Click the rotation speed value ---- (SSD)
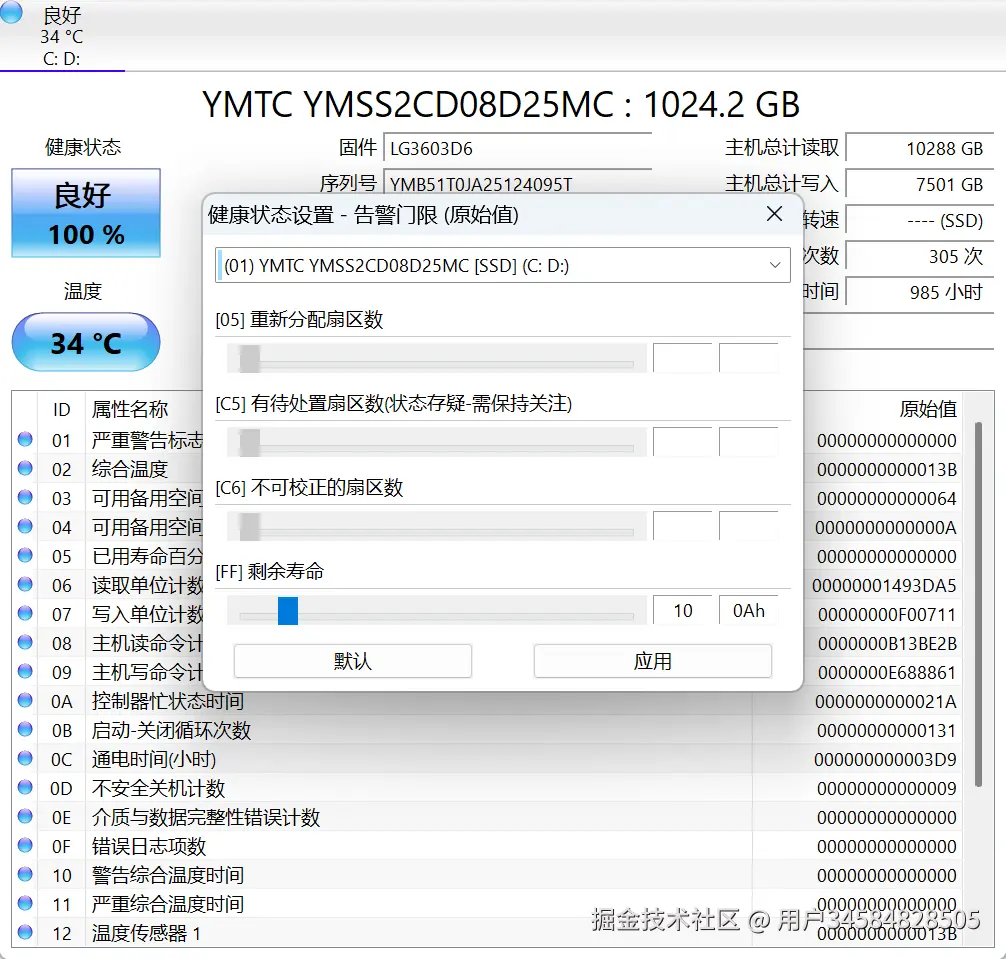 pyautogui.click(x=920, y=220)
